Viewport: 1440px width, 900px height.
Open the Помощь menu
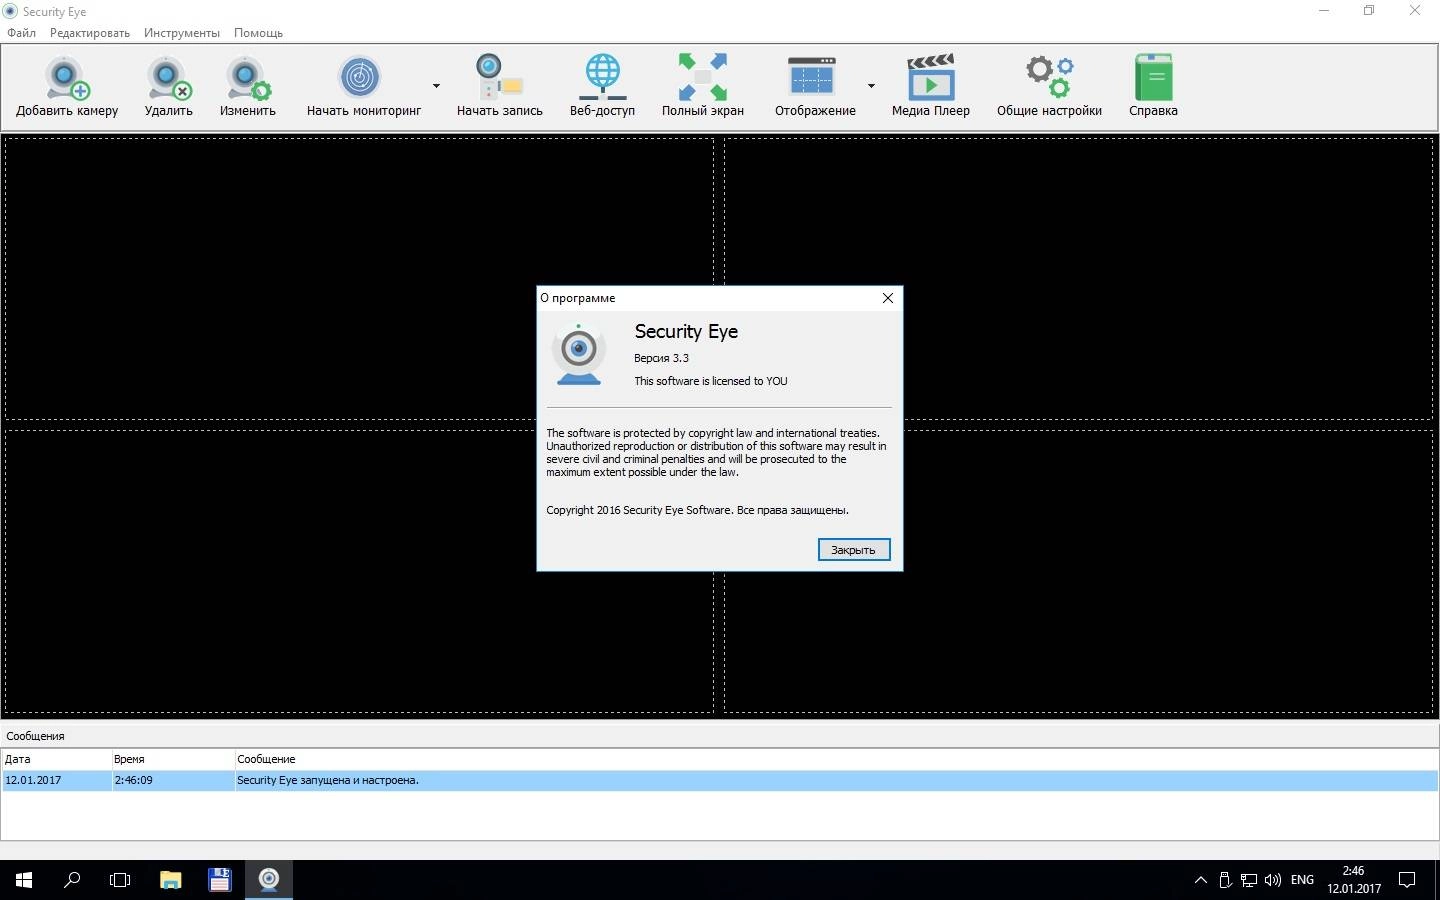[258, 33]
